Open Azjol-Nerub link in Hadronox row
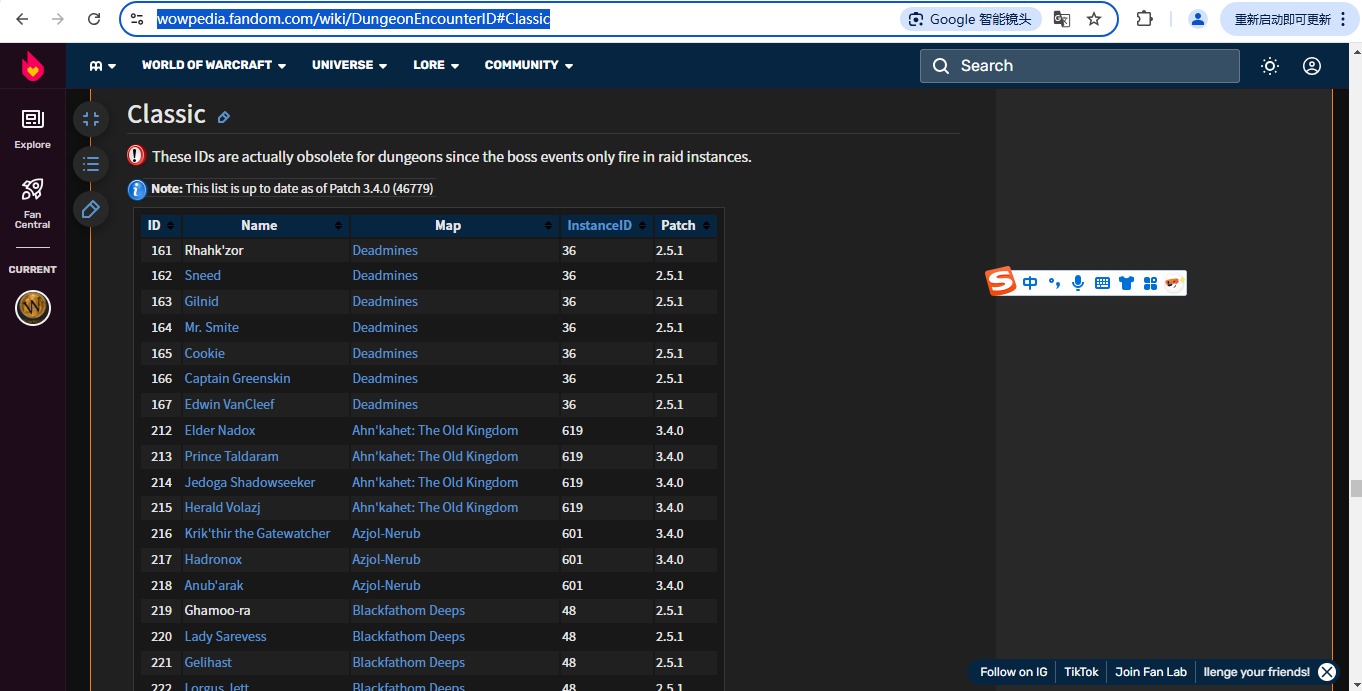The height and width of the screenshot is (691, 1362). click(386, 560)
